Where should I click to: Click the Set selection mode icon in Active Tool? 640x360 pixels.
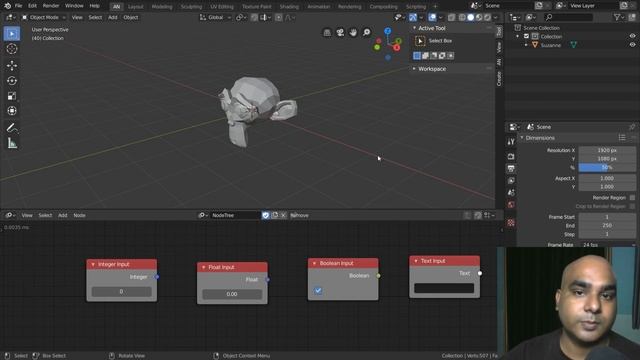[x=417, y=56]
